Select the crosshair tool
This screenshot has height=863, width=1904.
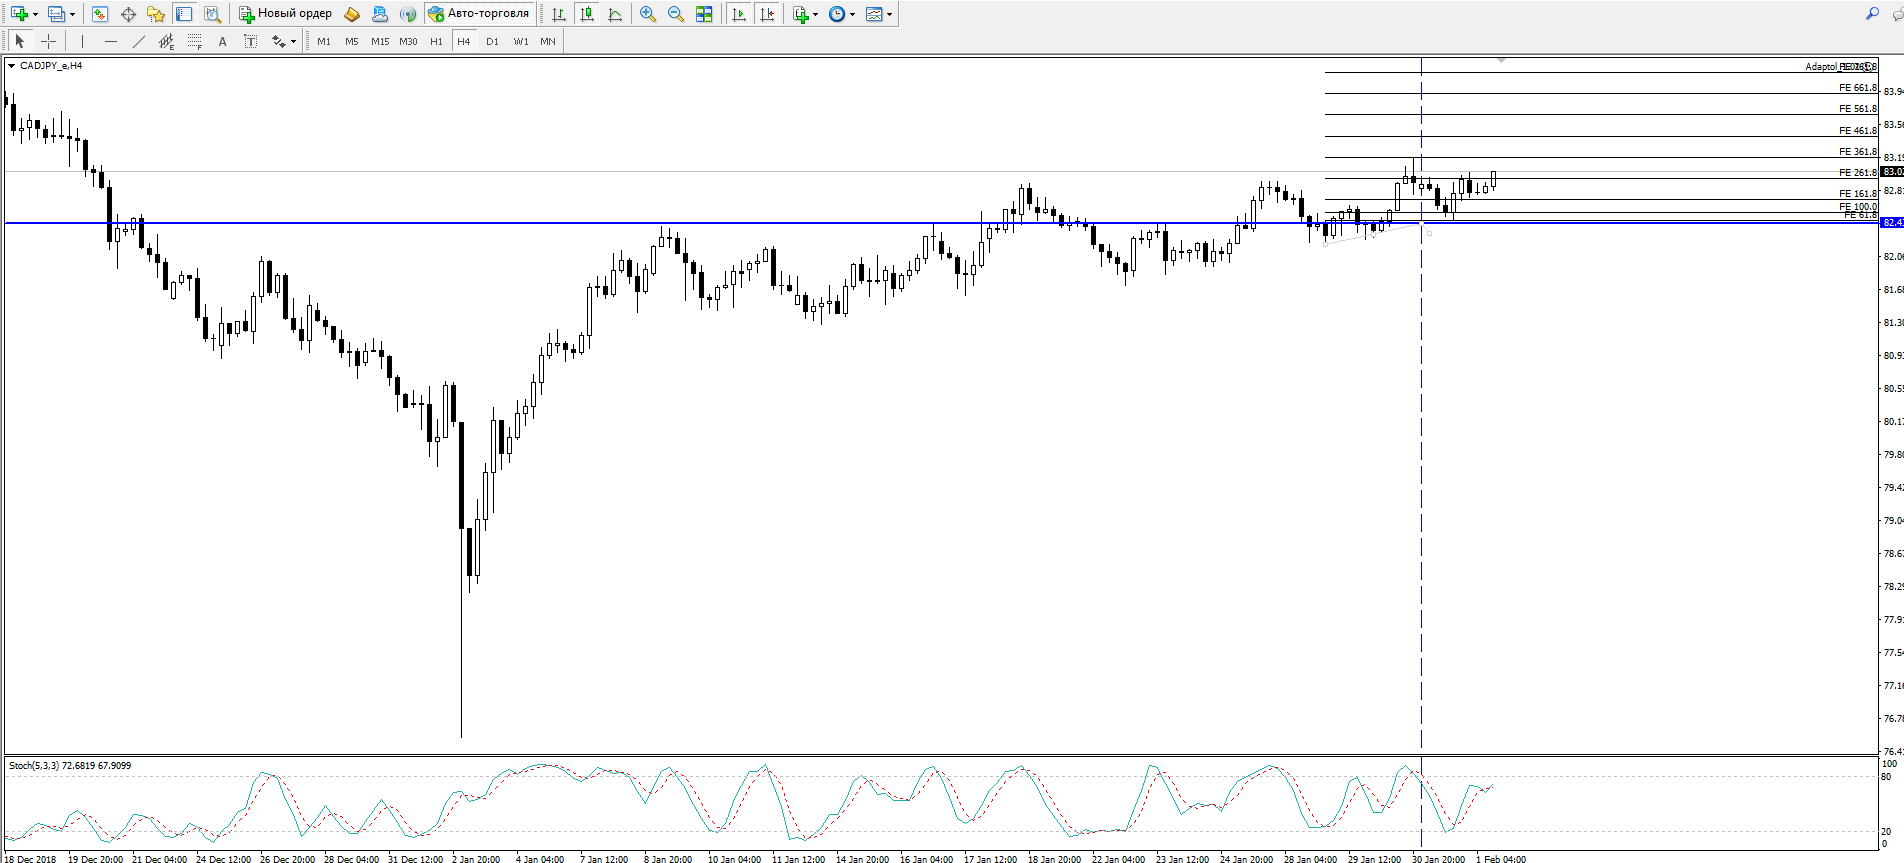tap(48, 41)
